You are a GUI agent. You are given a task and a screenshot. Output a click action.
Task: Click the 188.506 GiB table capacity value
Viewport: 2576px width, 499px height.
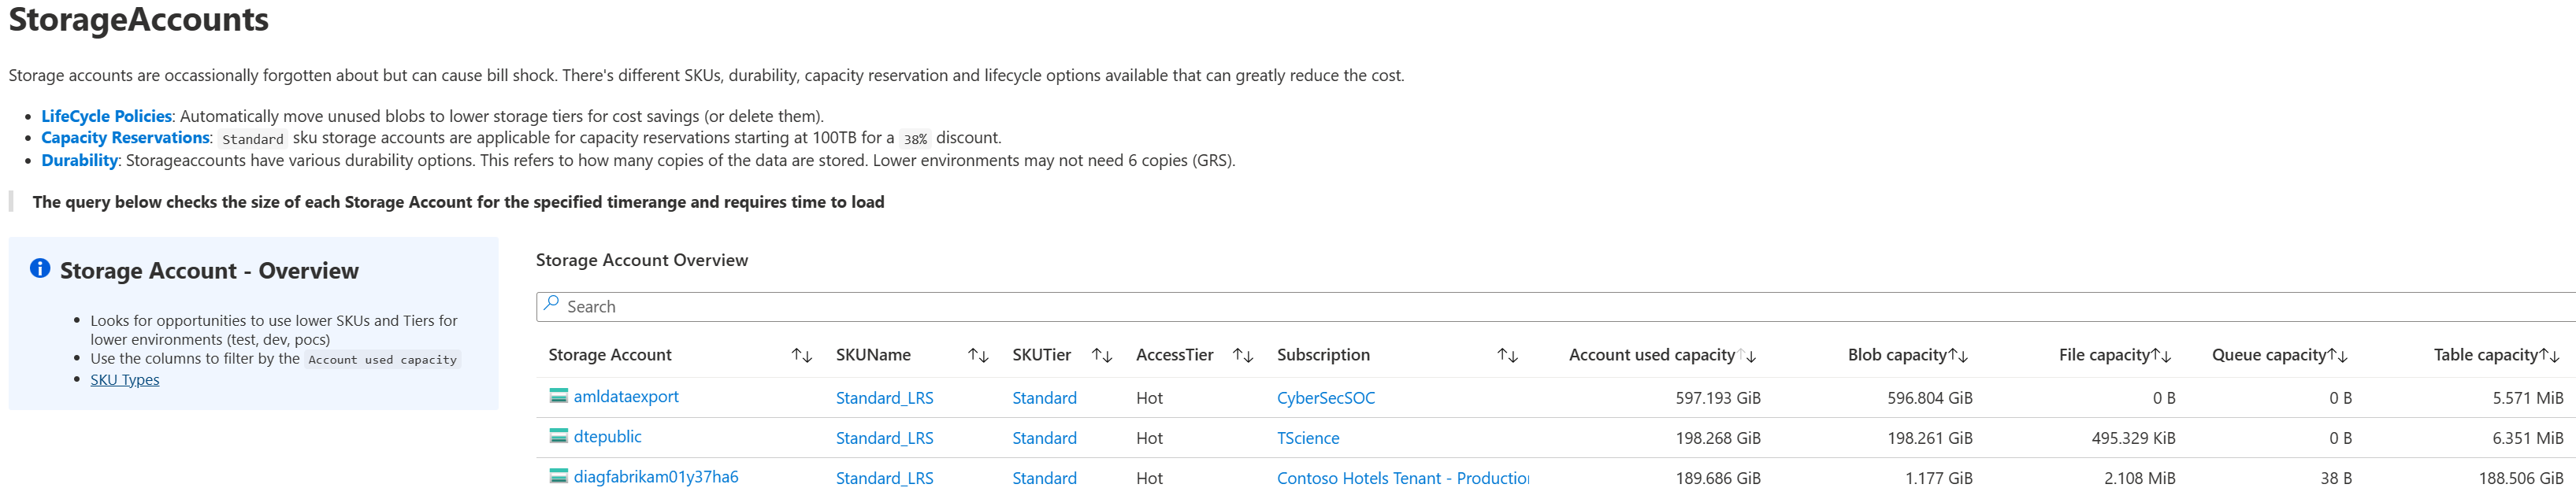[2521, 478]
